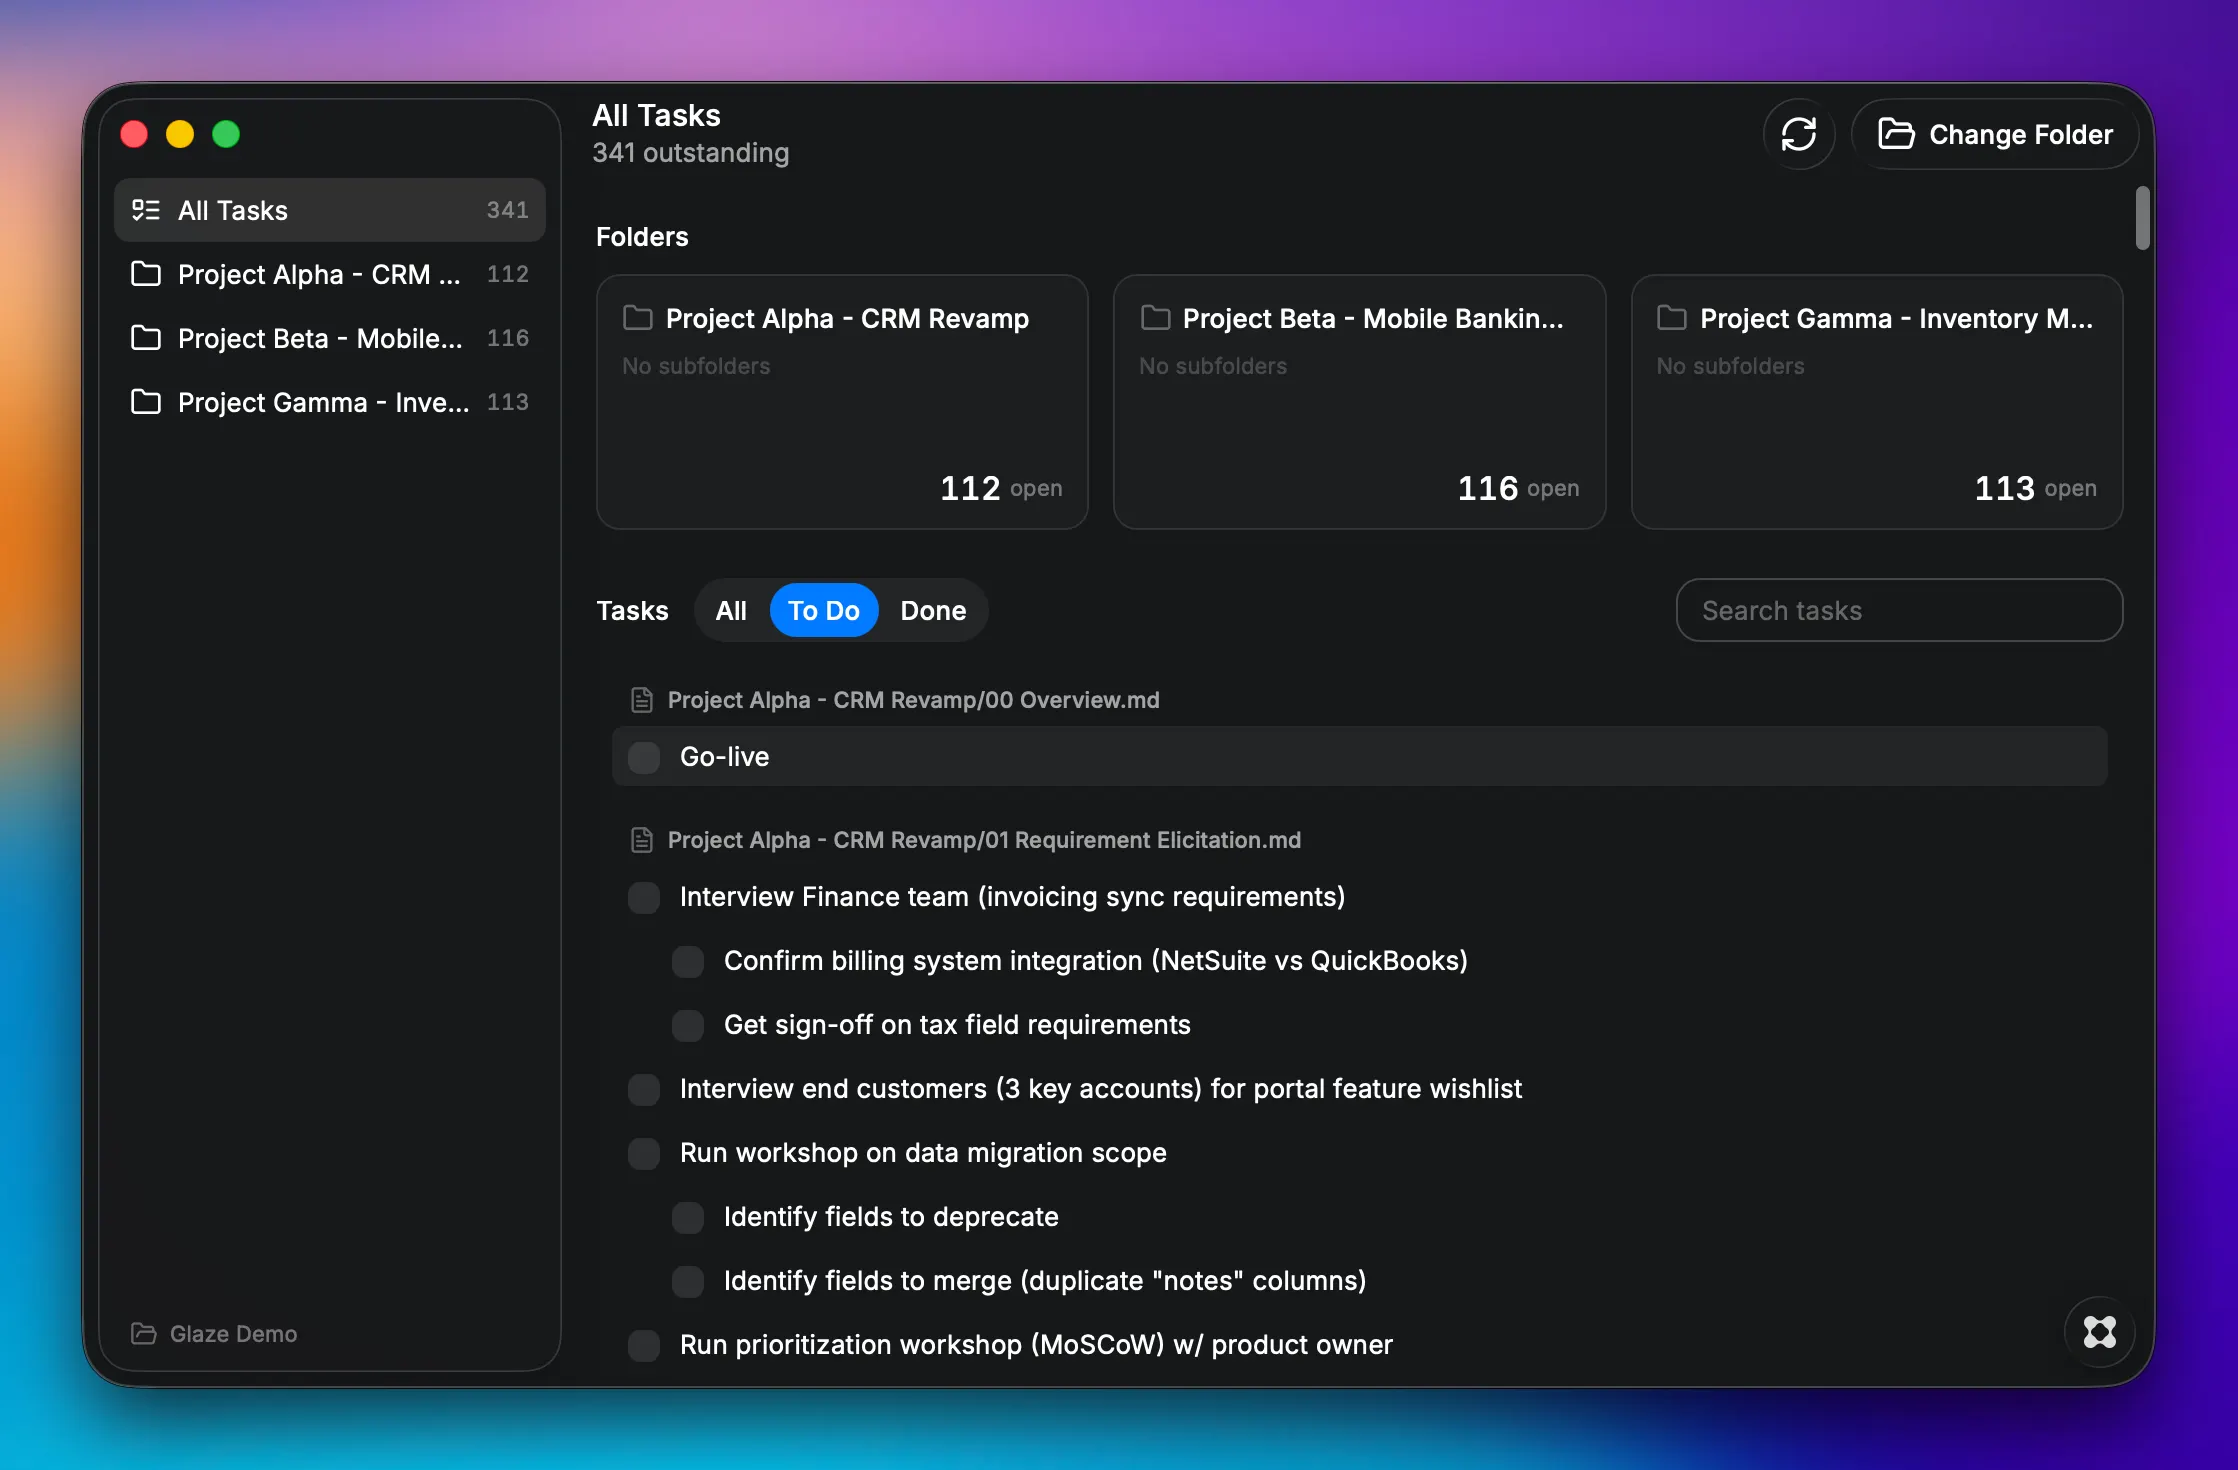Open the Project Alpha - CRM Revamp folder card
The image size is (2238, 1470).
coord(842,402)
